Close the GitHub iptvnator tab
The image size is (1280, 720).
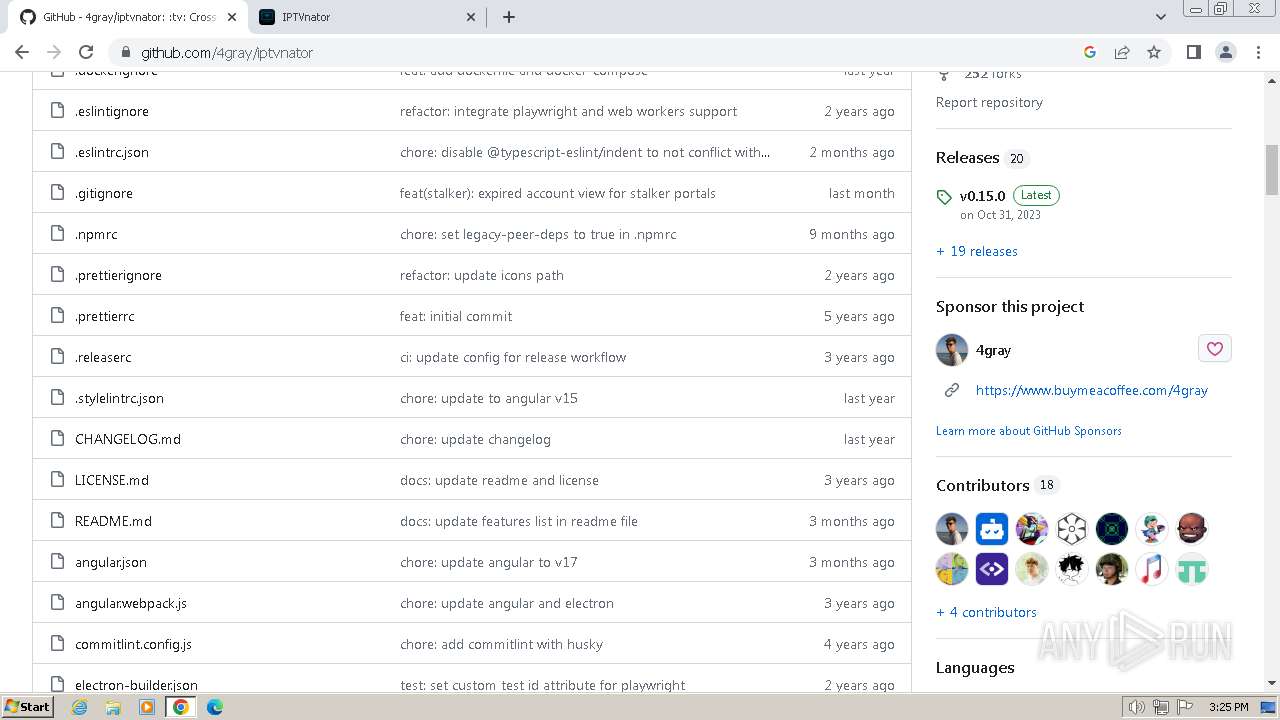tap(232, 17)
